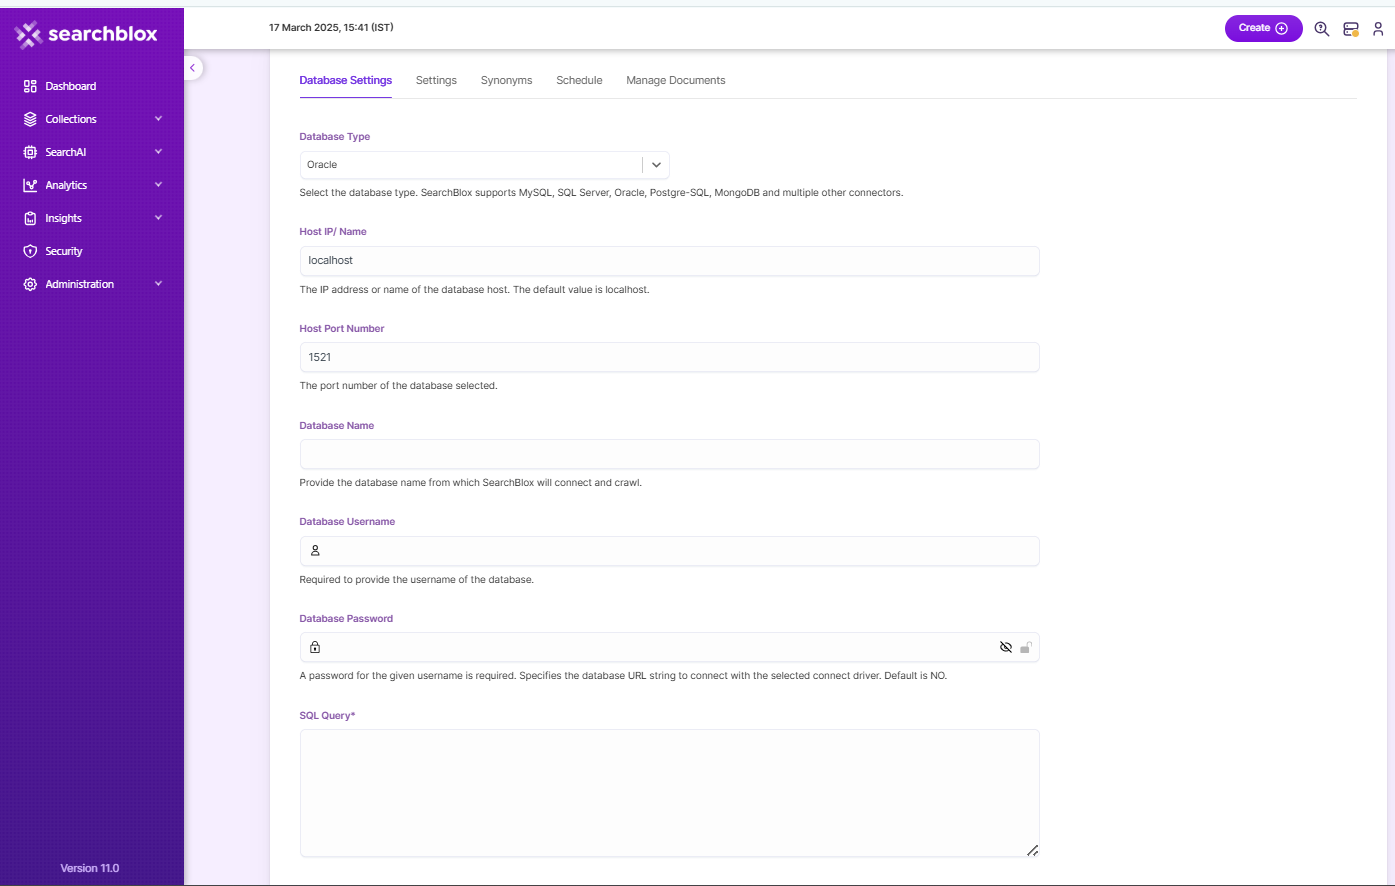Click 'Provide the database name' help text
This screenshot has width=1395, height=886.
coord(471,483)
